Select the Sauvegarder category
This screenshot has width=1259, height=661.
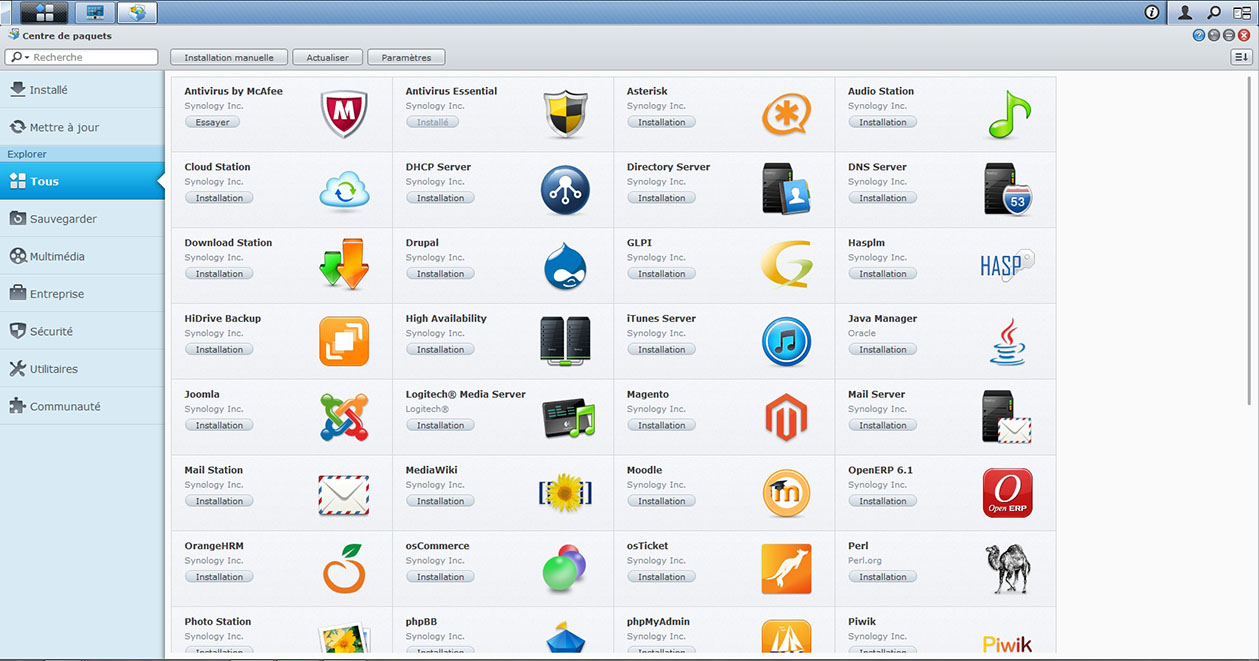[82, 218]
